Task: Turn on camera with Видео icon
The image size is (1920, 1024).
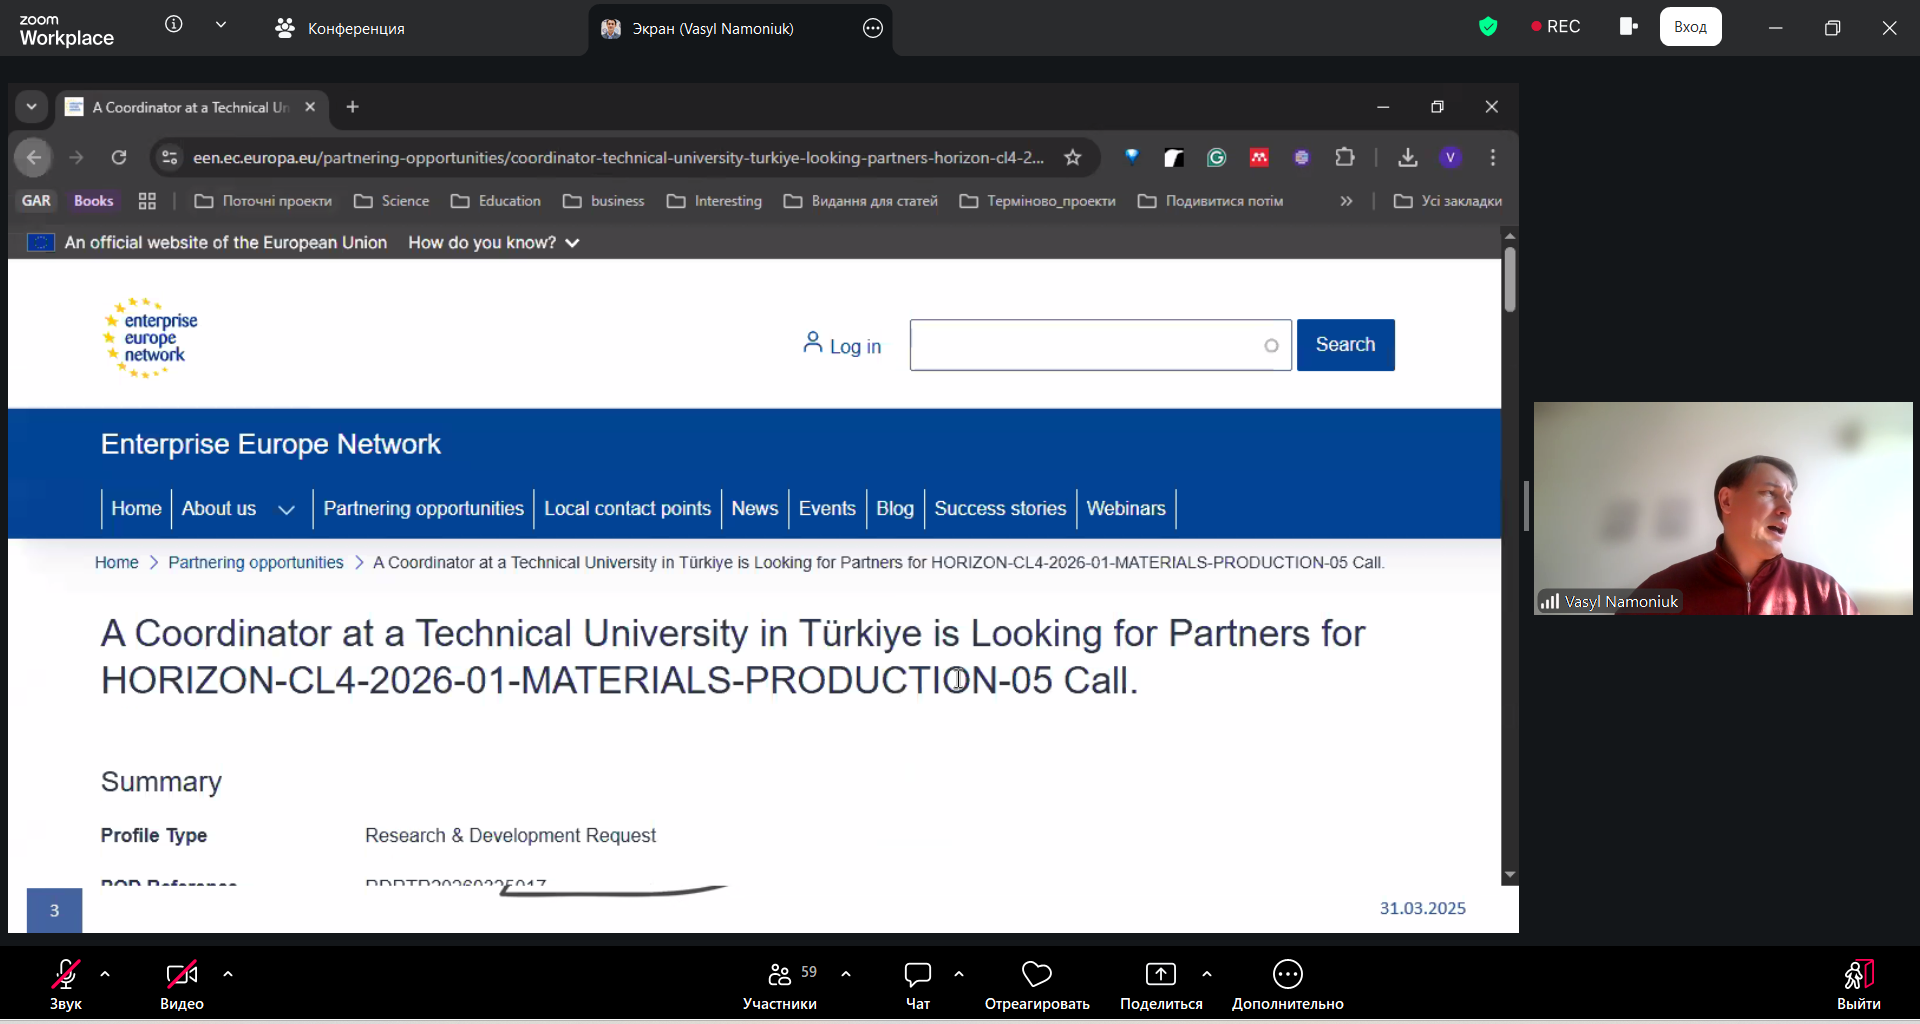Action: coord(181,974)
